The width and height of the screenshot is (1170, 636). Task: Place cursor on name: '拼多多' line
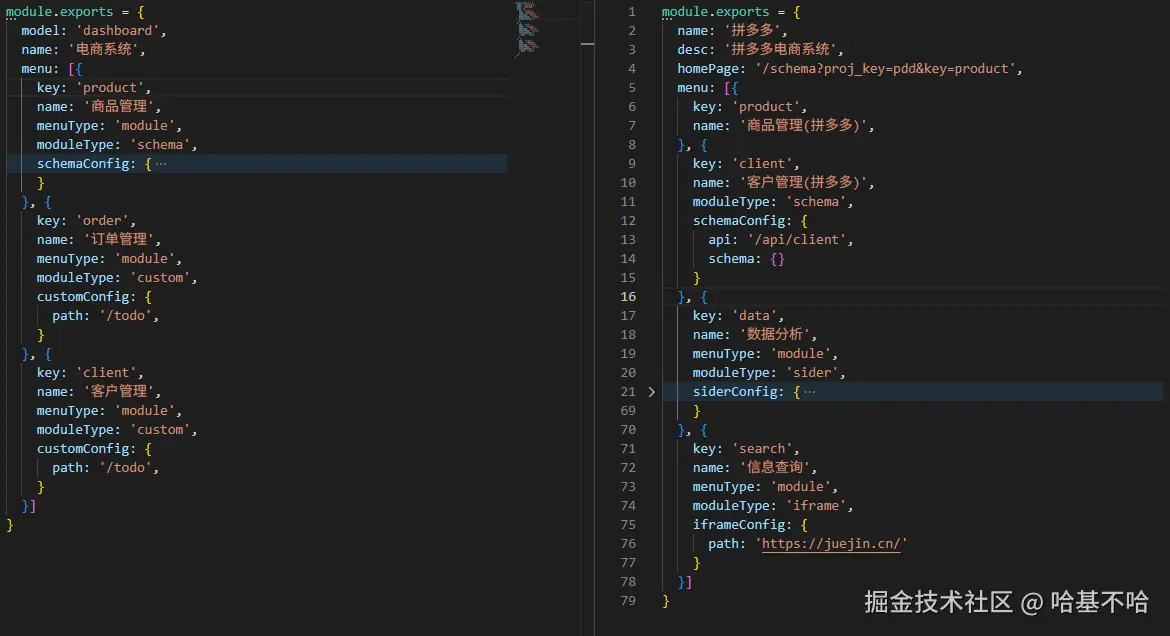pos(732,31)
